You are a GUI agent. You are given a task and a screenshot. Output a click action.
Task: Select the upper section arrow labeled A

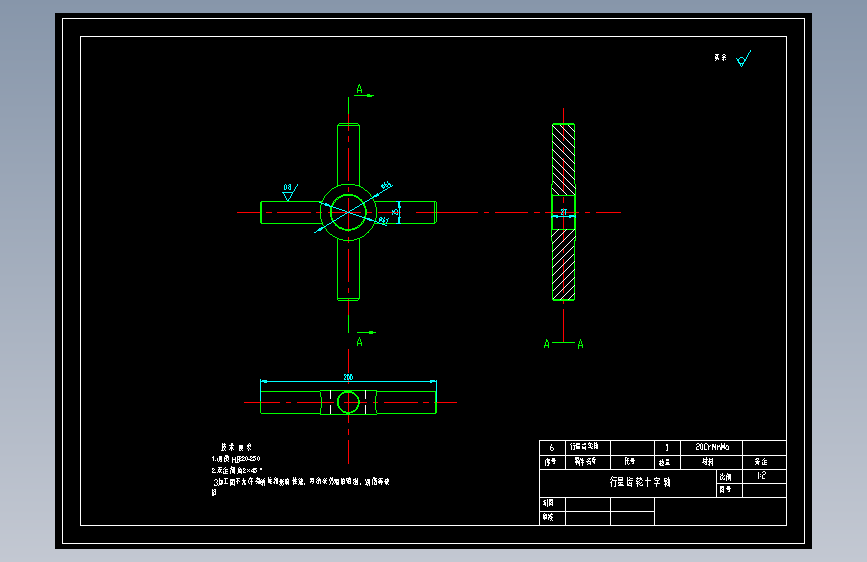(364, 91)
